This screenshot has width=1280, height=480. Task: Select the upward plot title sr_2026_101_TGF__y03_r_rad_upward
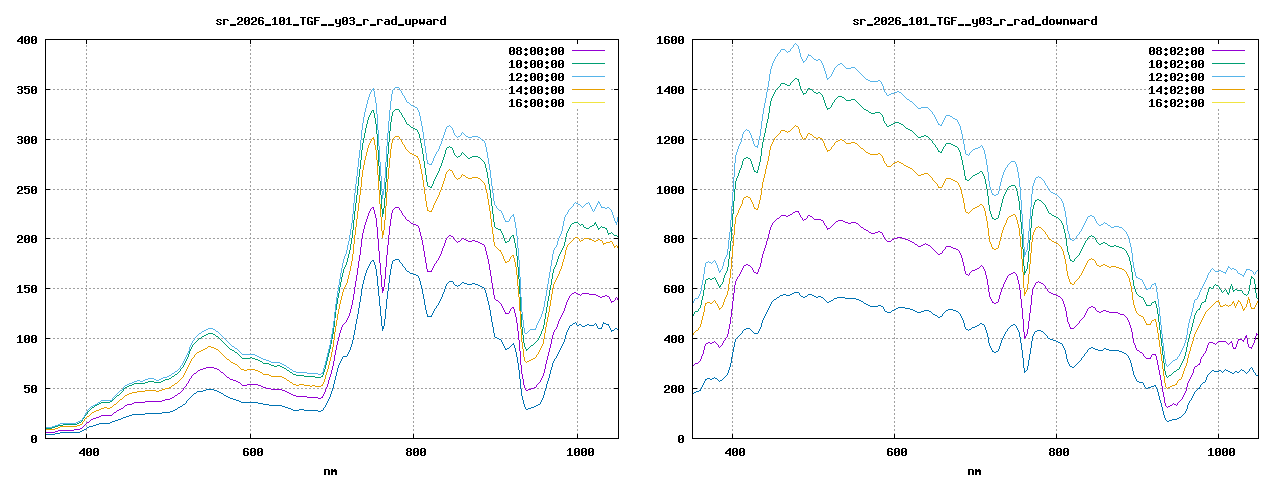pos(331,21)
